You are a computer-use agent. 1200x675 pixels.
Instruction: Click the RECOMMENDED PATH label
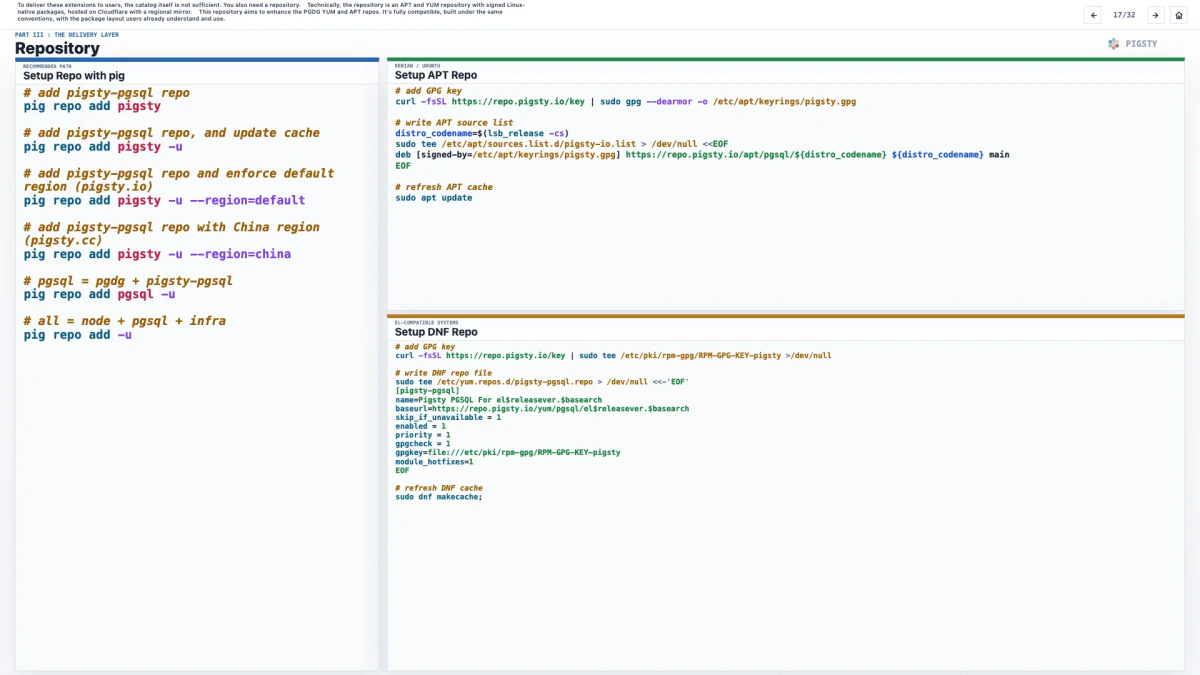pyautogui.click(x=48, y=66)
